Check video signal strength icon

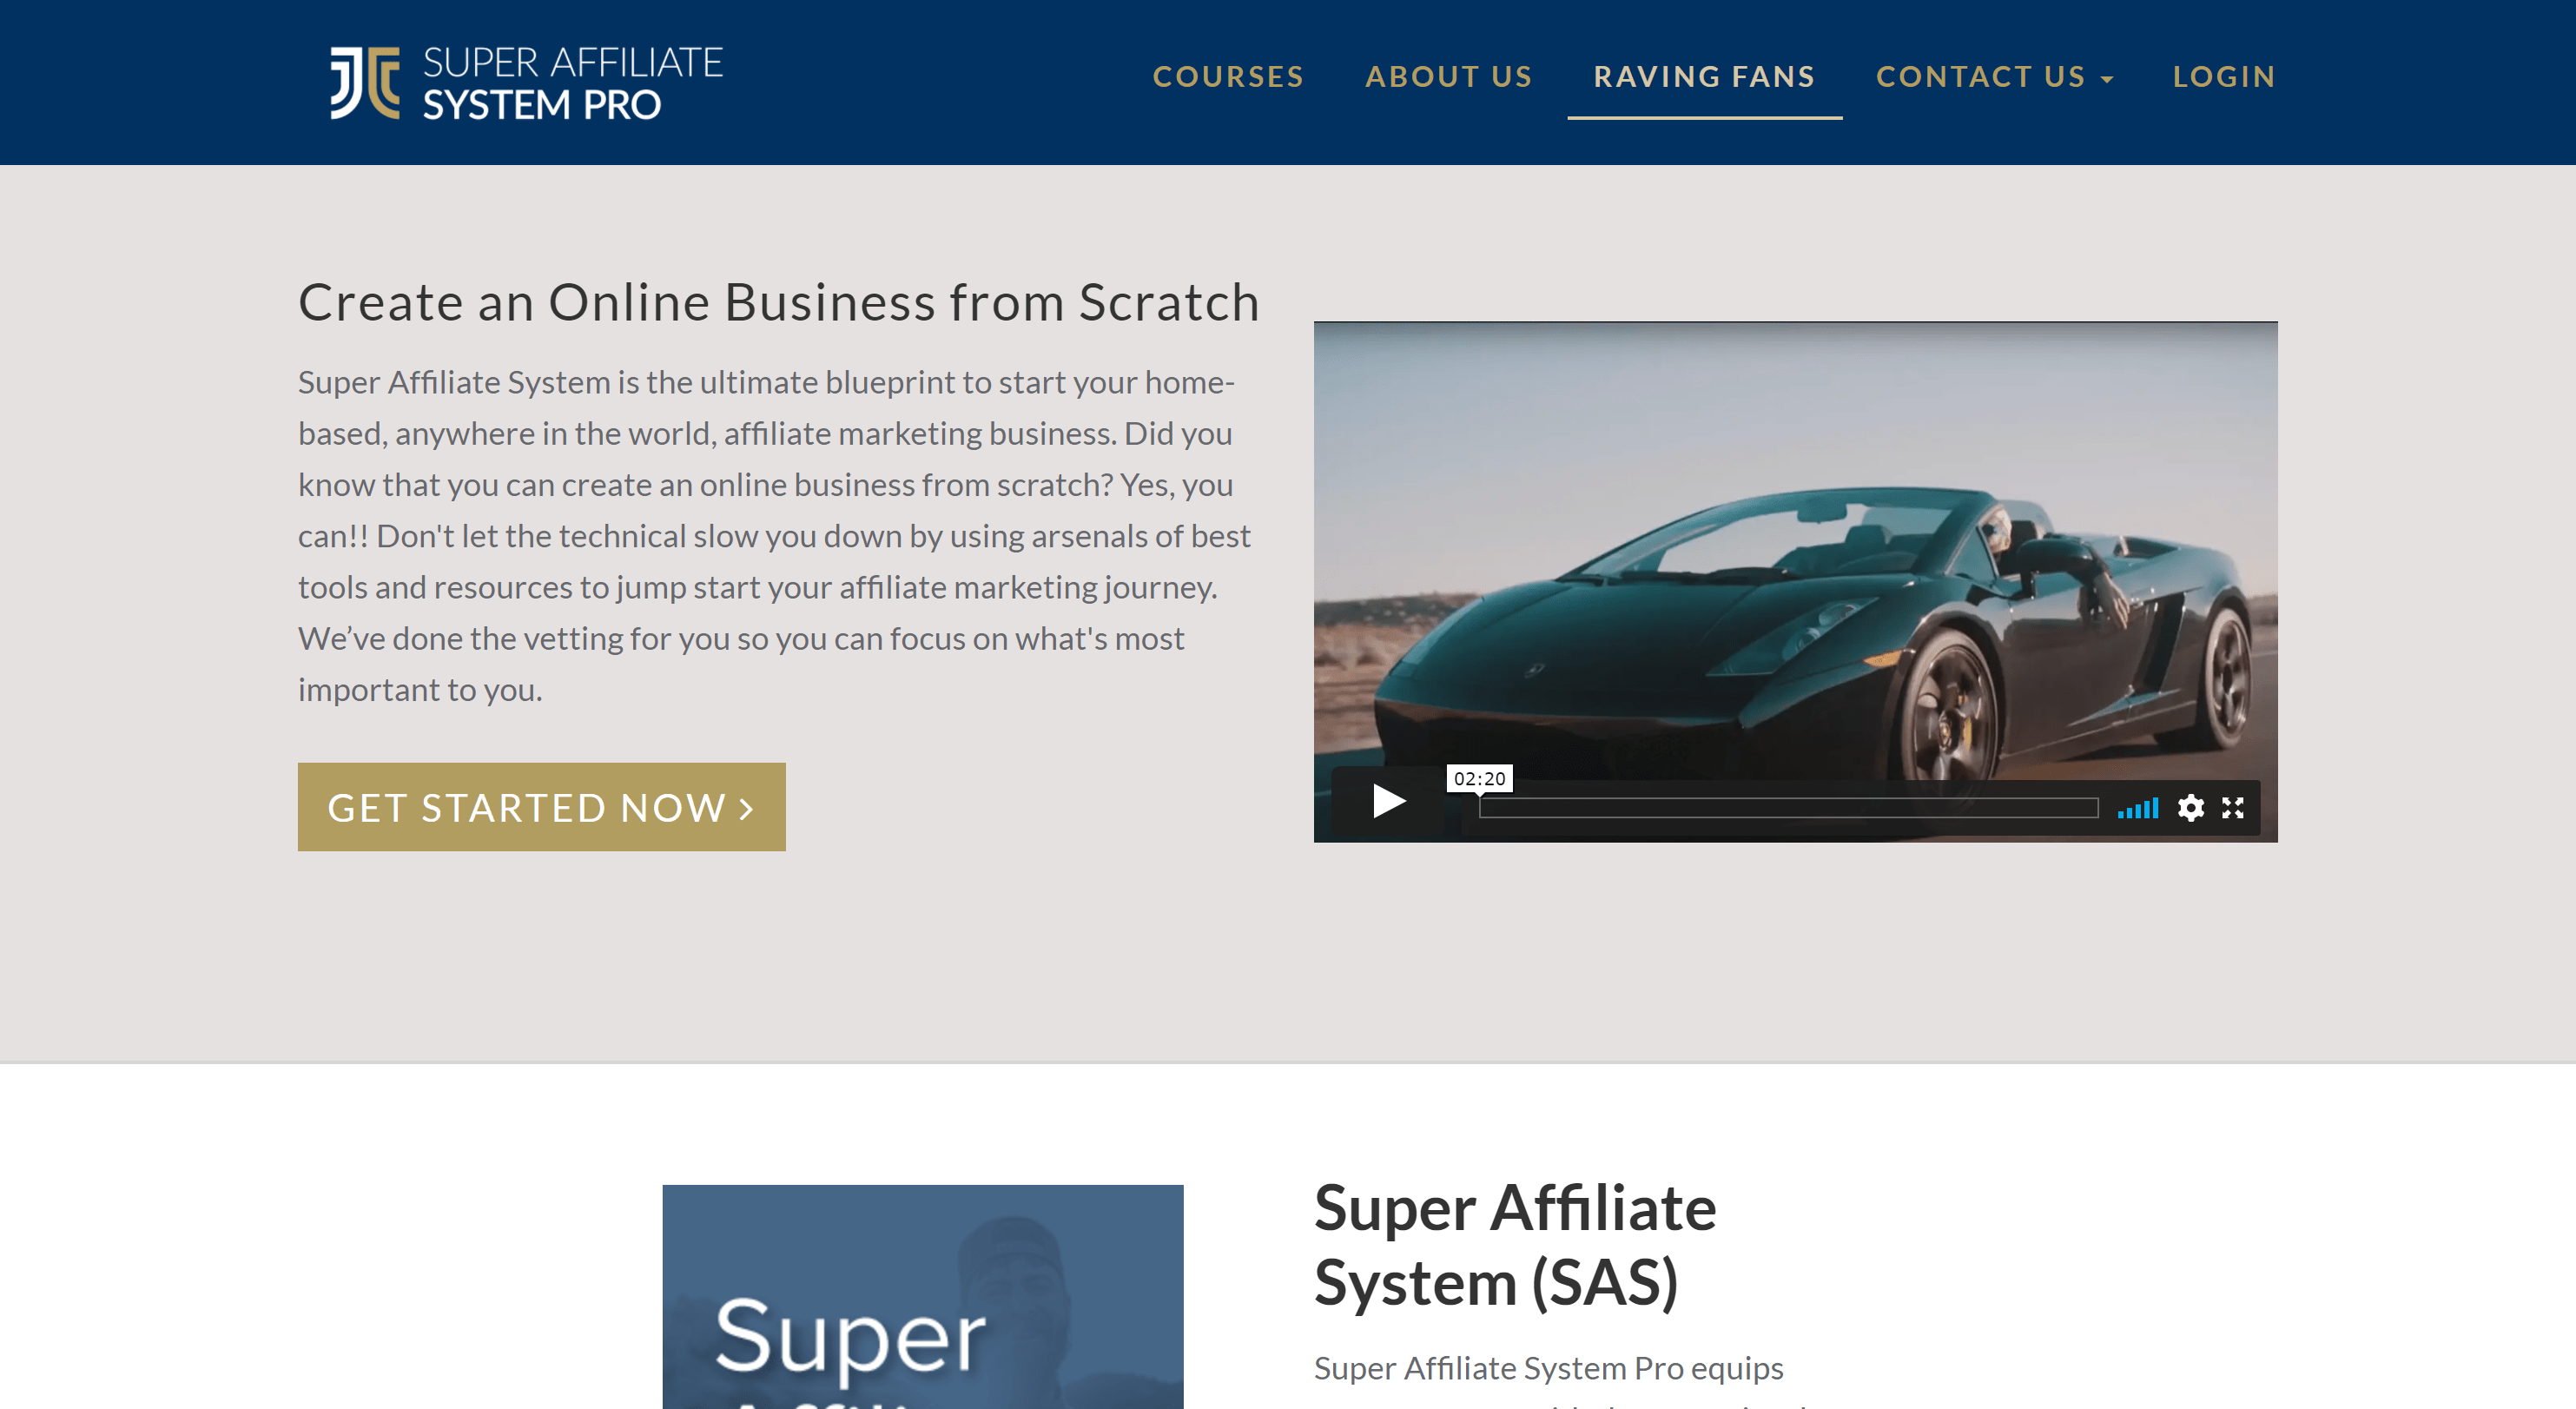pos(2139,805)
